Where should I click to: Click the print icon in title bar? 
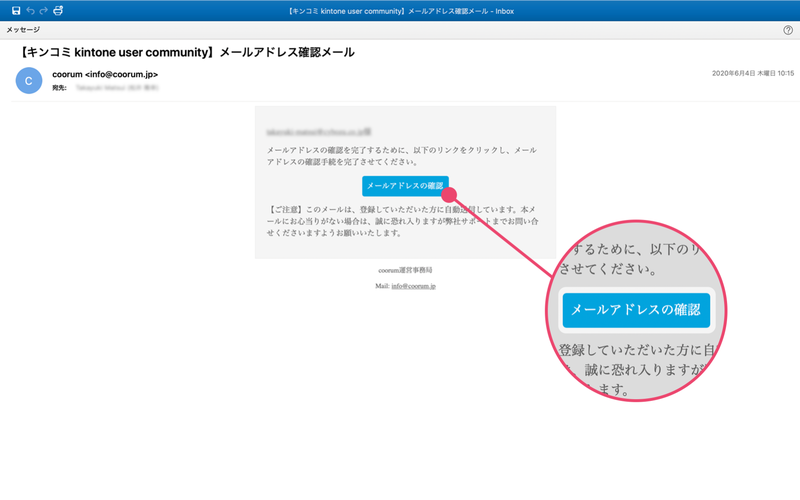58,10
